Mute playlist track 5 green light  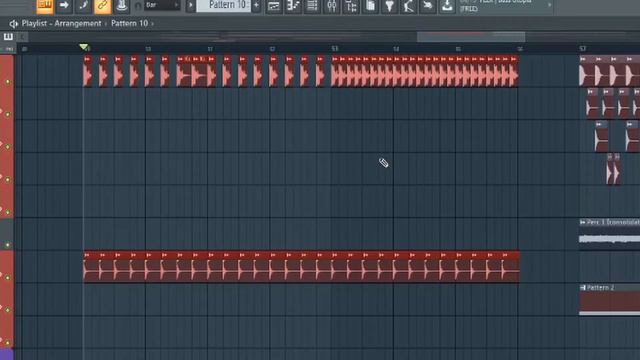click(x=7, y=212)
